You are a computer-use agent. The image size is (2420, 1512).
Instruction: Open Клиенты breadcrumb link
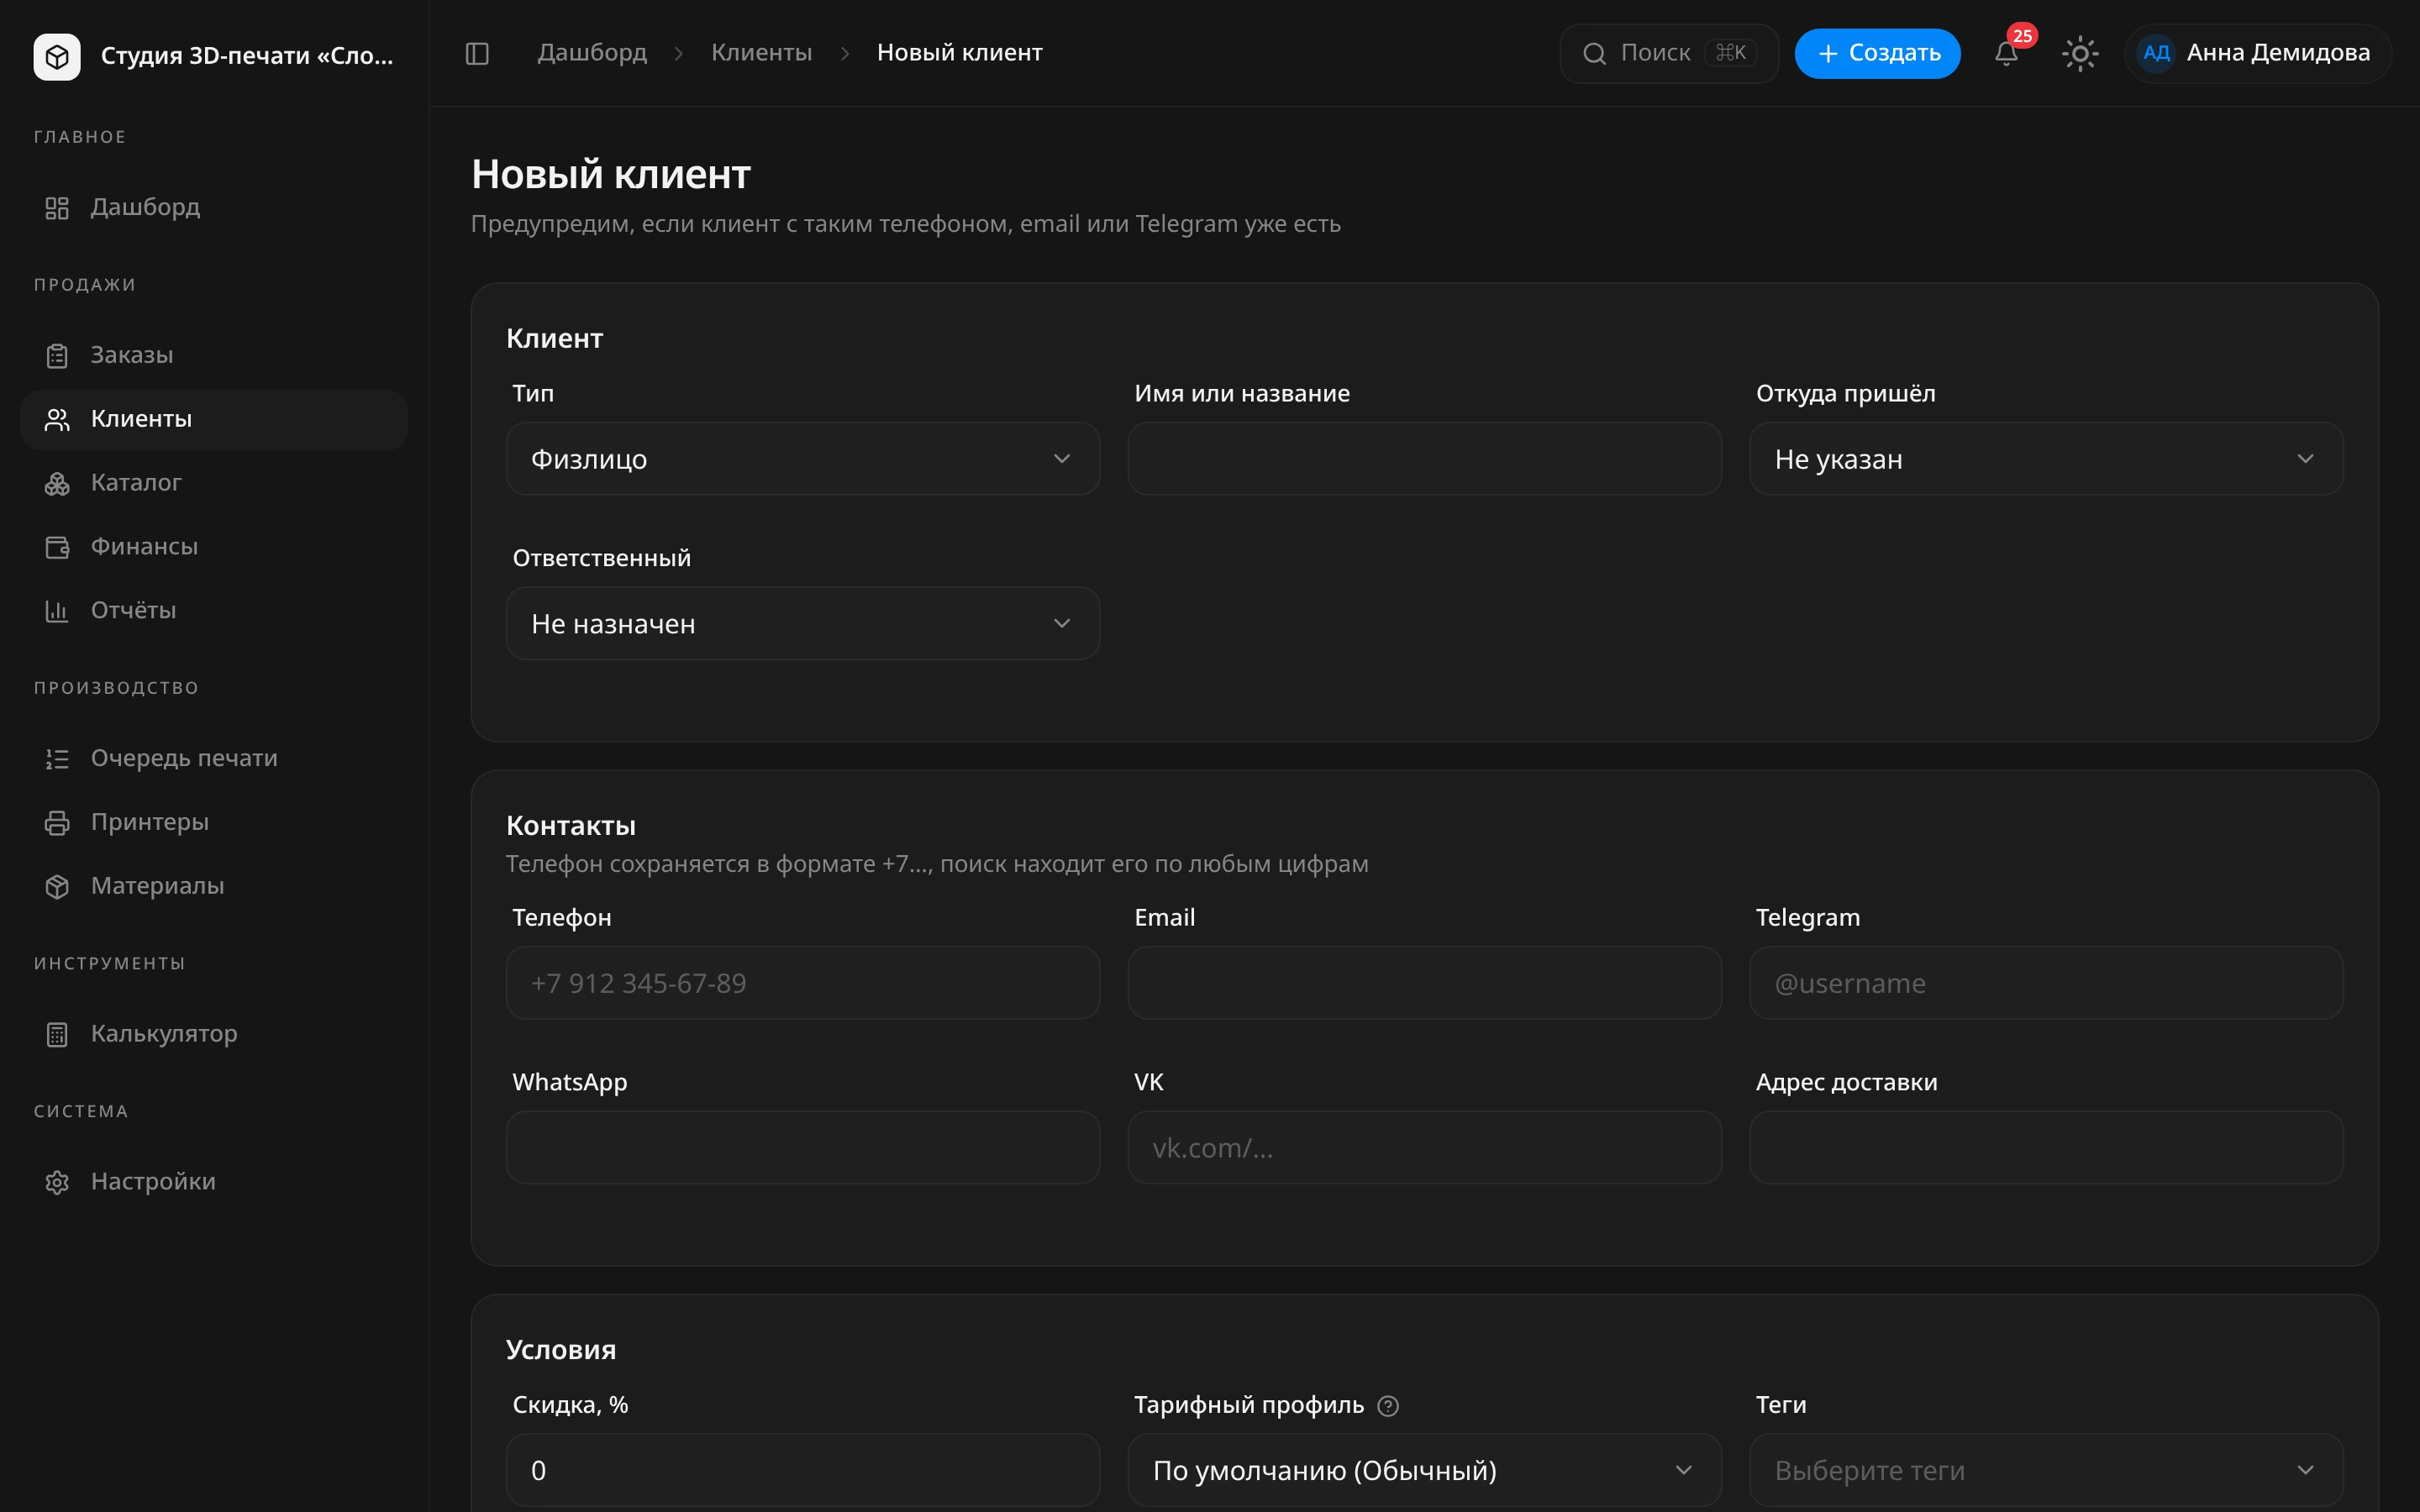pyautogui.click(x=761, y=52)
